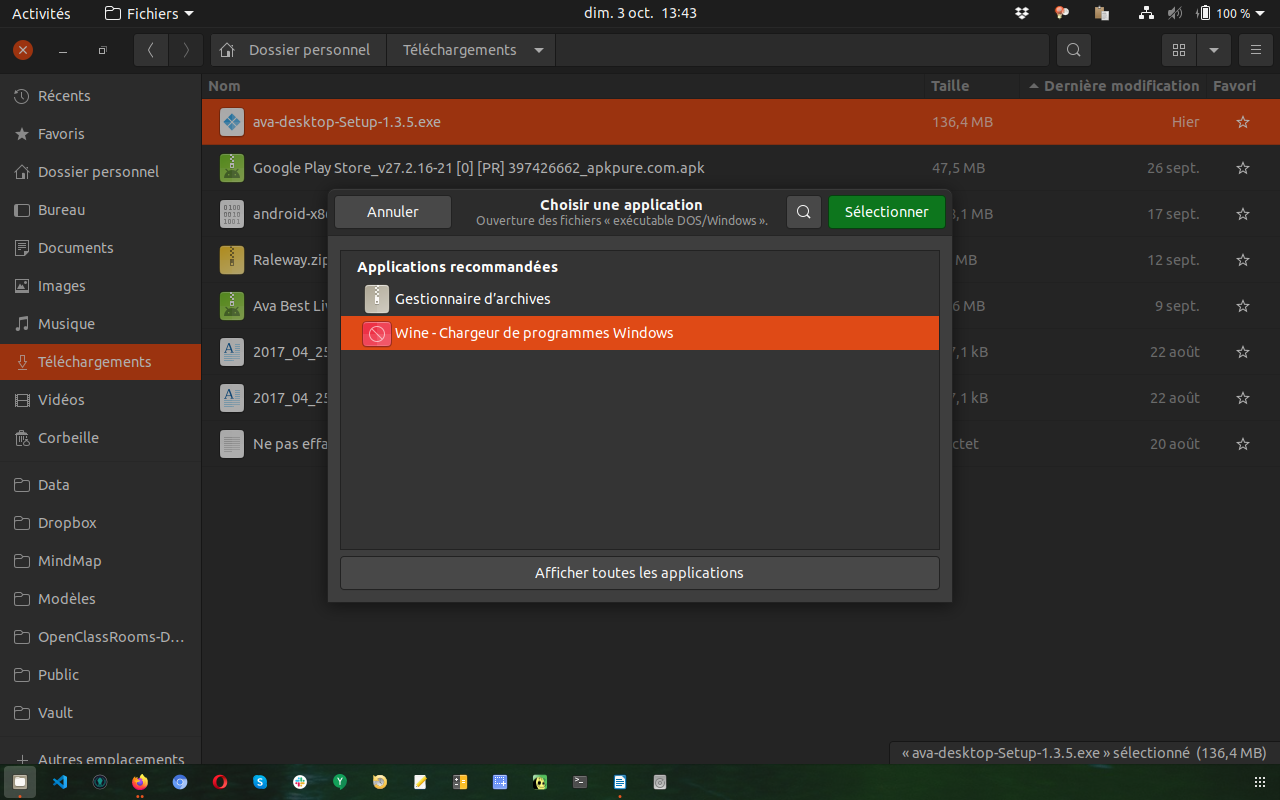Open MindMap bookmark in sidebar
The width and height of the screenshot is (1280, 800).
(100, 561)
